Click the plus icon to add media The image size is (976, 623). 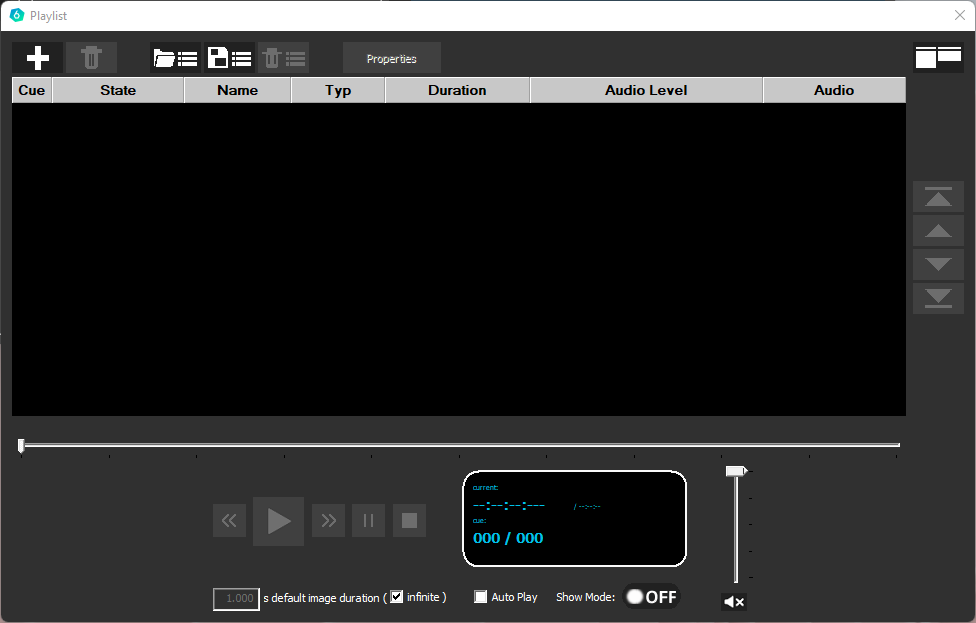click(x=38, y=58)
